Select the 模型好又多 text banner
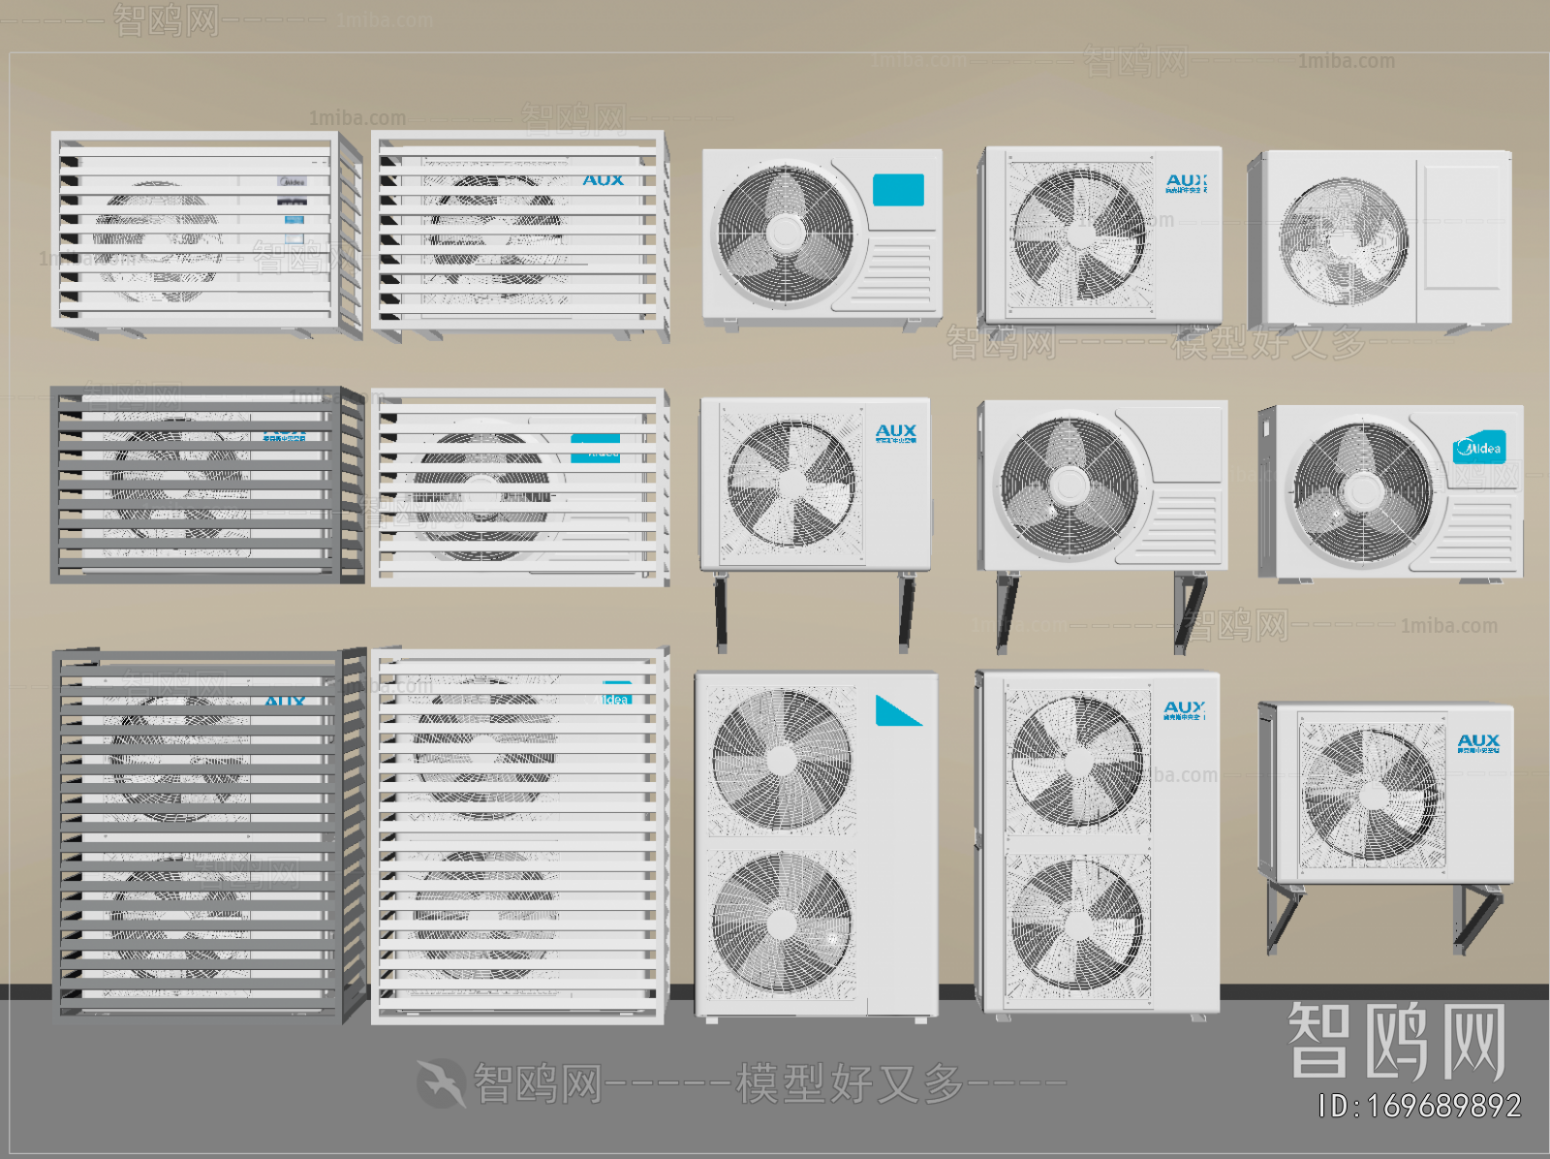This screenshot has width=1550, height=1159. [845, 1081]
